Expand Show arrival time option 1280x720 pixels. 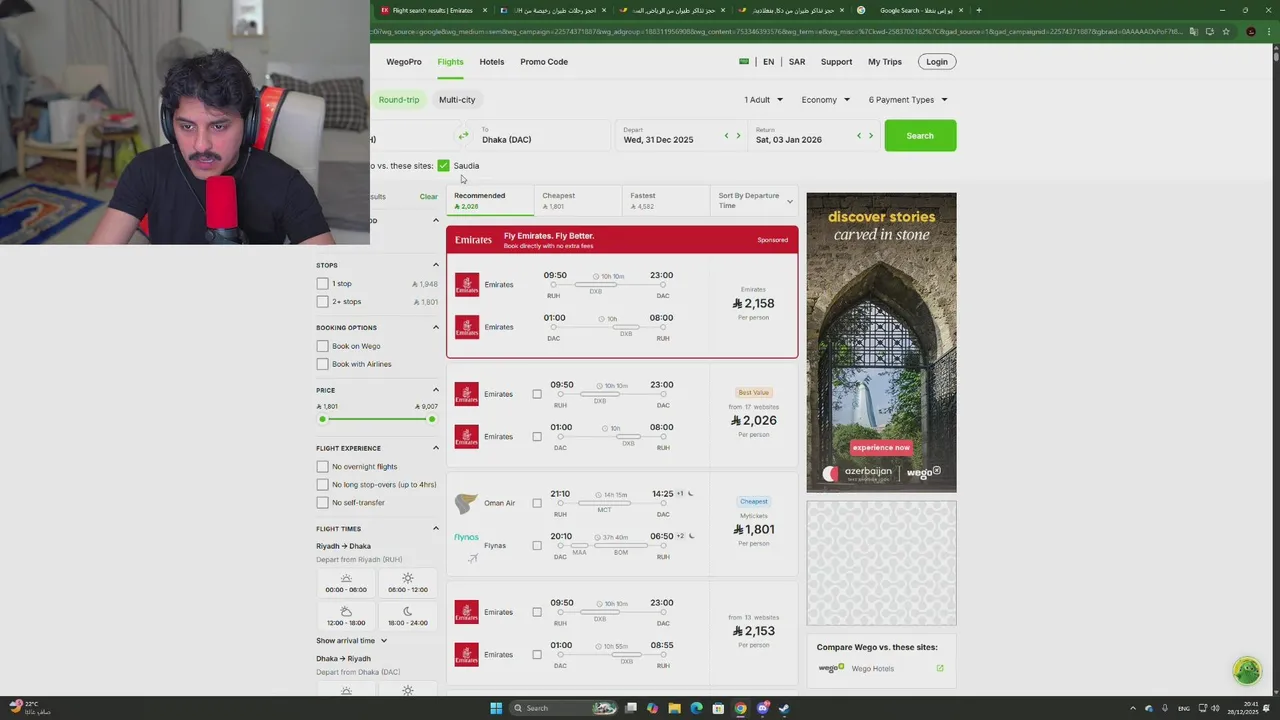351,640
